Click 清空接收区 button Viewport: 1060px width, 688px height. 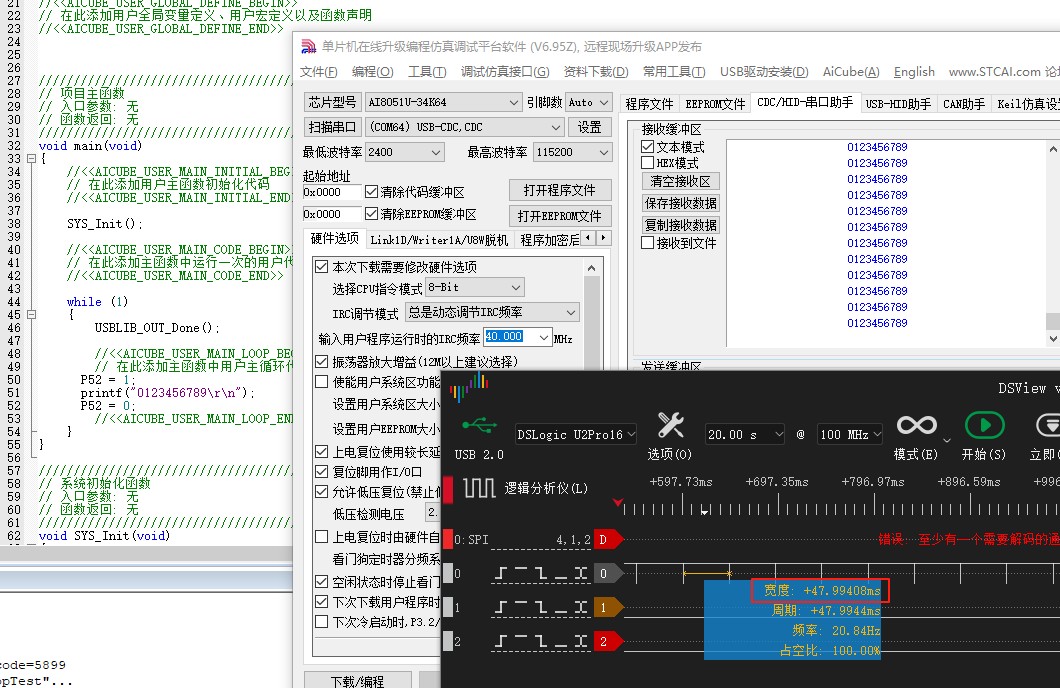tap(681, 181)
